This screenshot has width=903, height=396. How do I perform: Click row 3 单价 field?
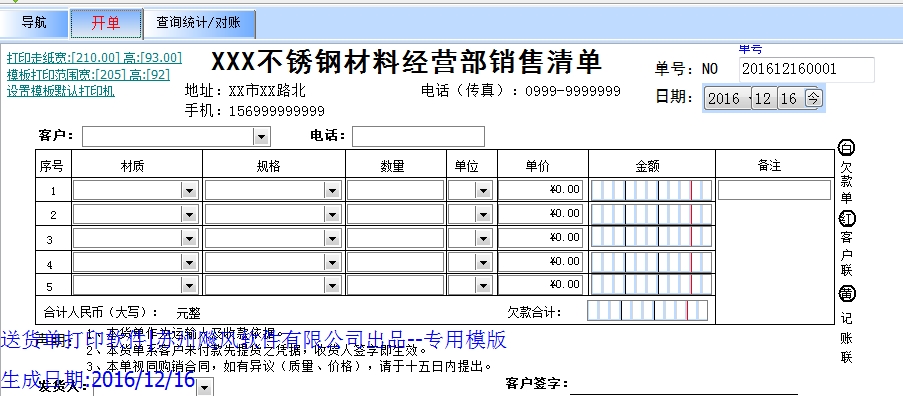coord(541,238)
